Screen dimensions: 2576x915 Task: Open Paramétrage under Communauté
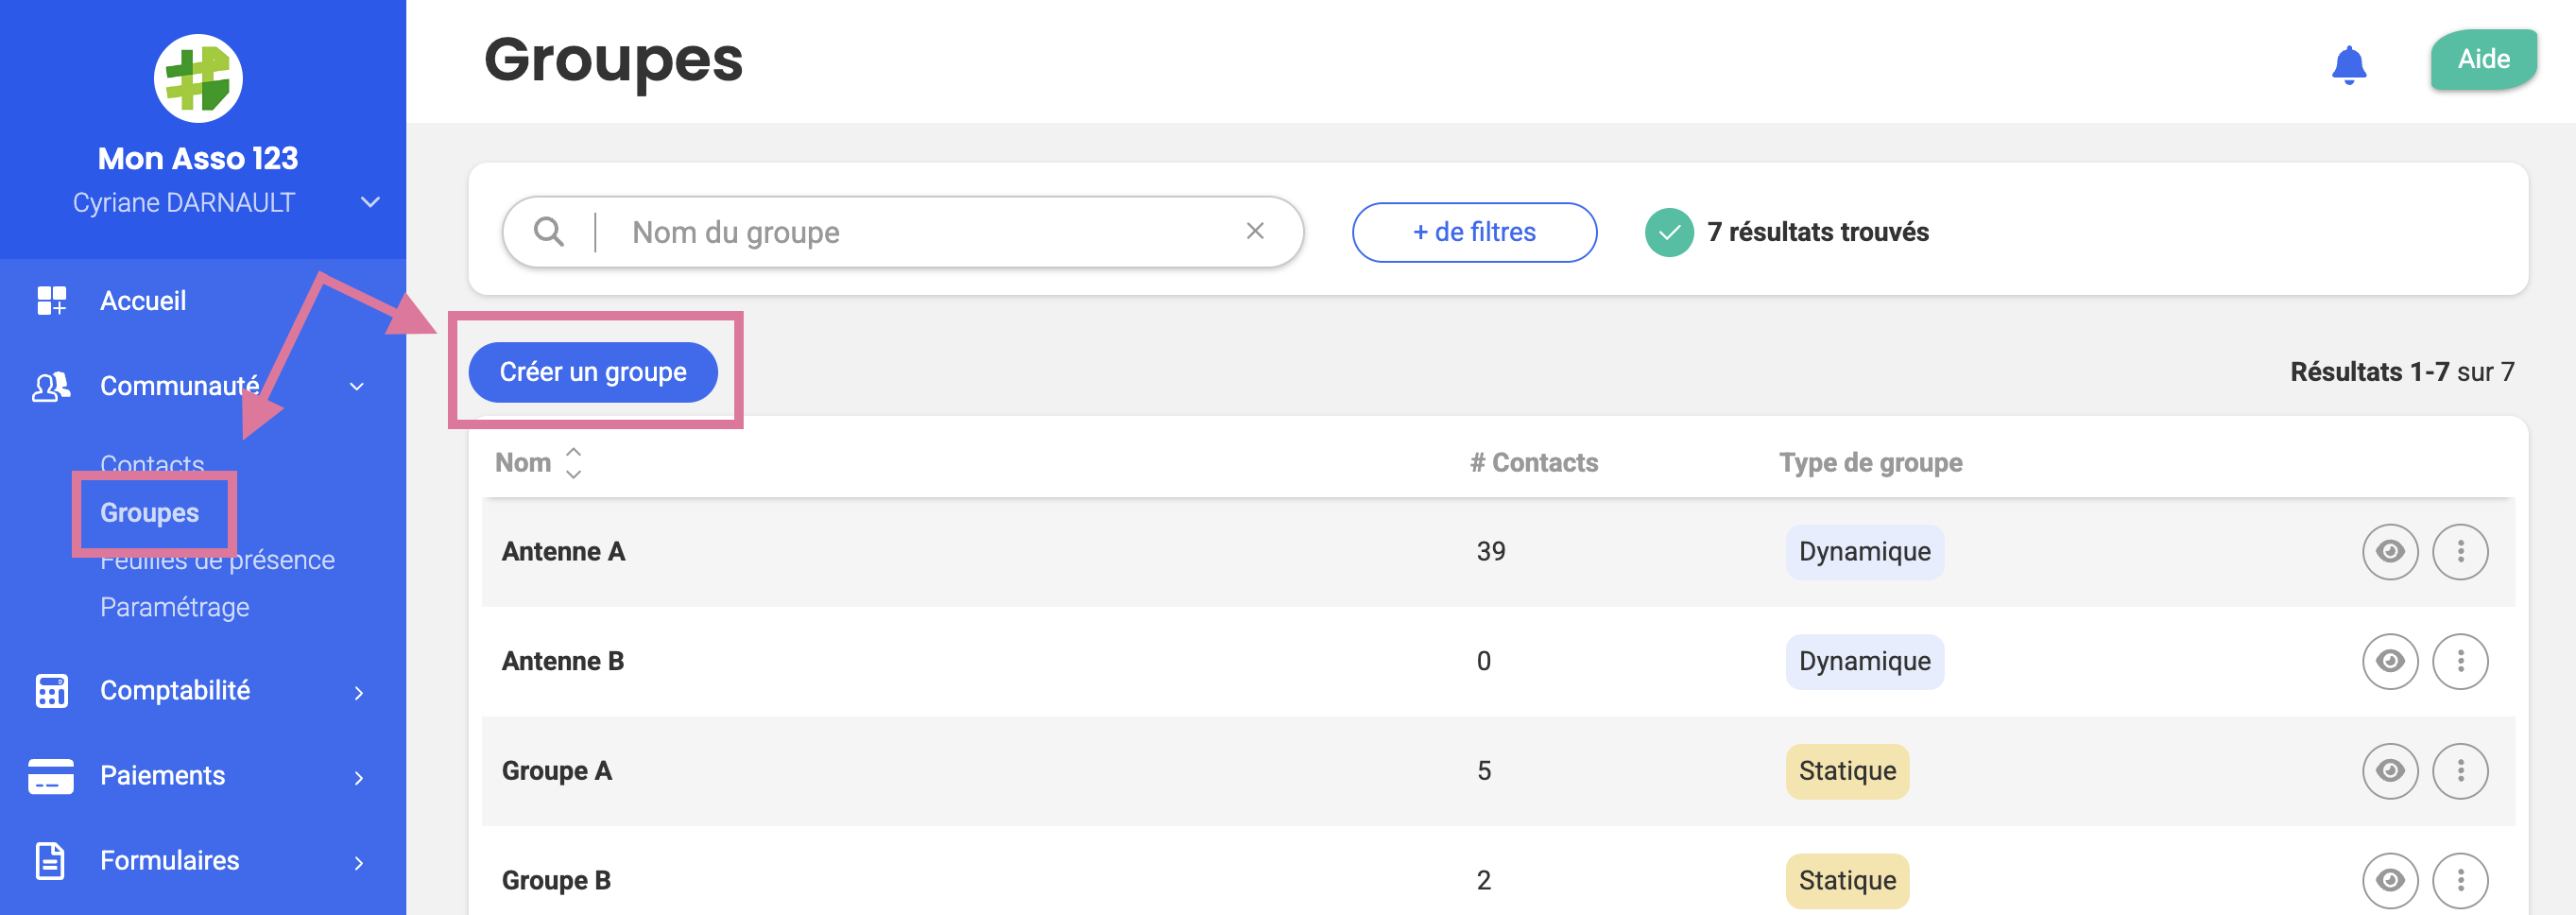175,607
